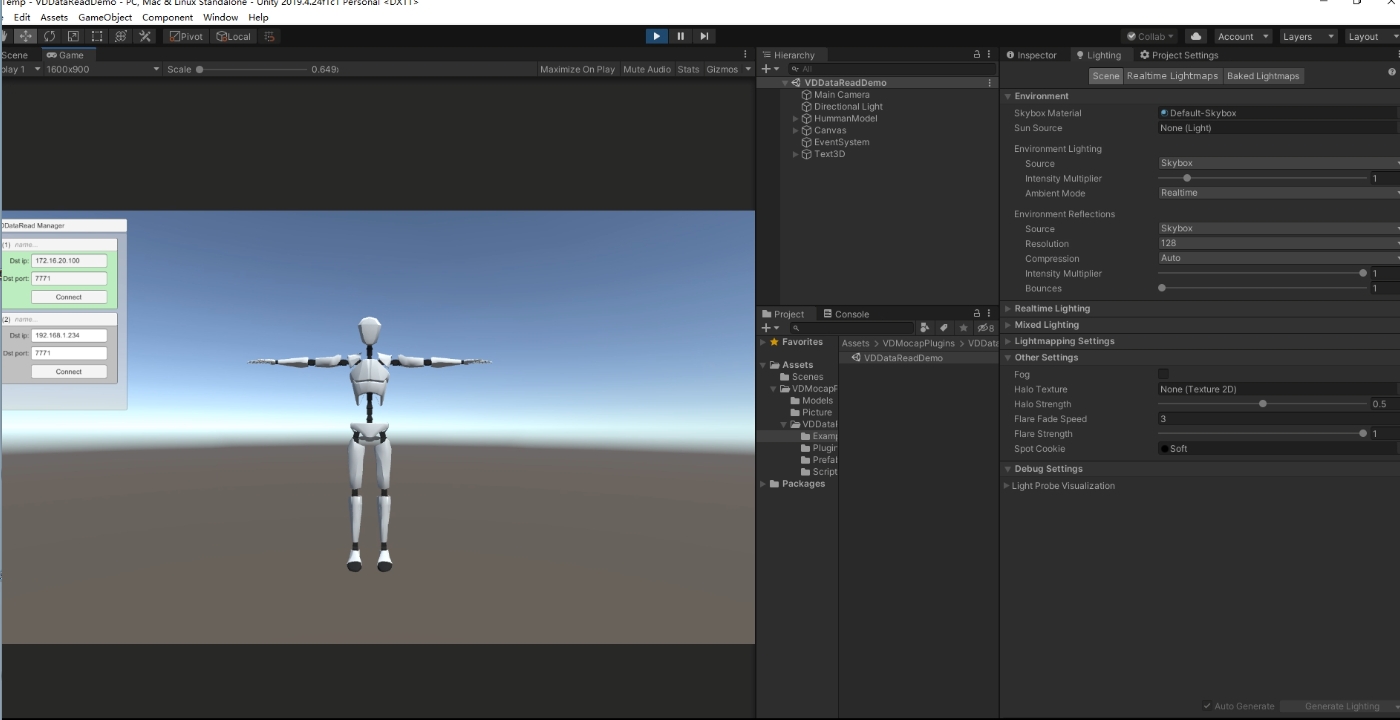
Task: Open the Reflections Resolution 128 dropdown
Action: (1279, 243)
